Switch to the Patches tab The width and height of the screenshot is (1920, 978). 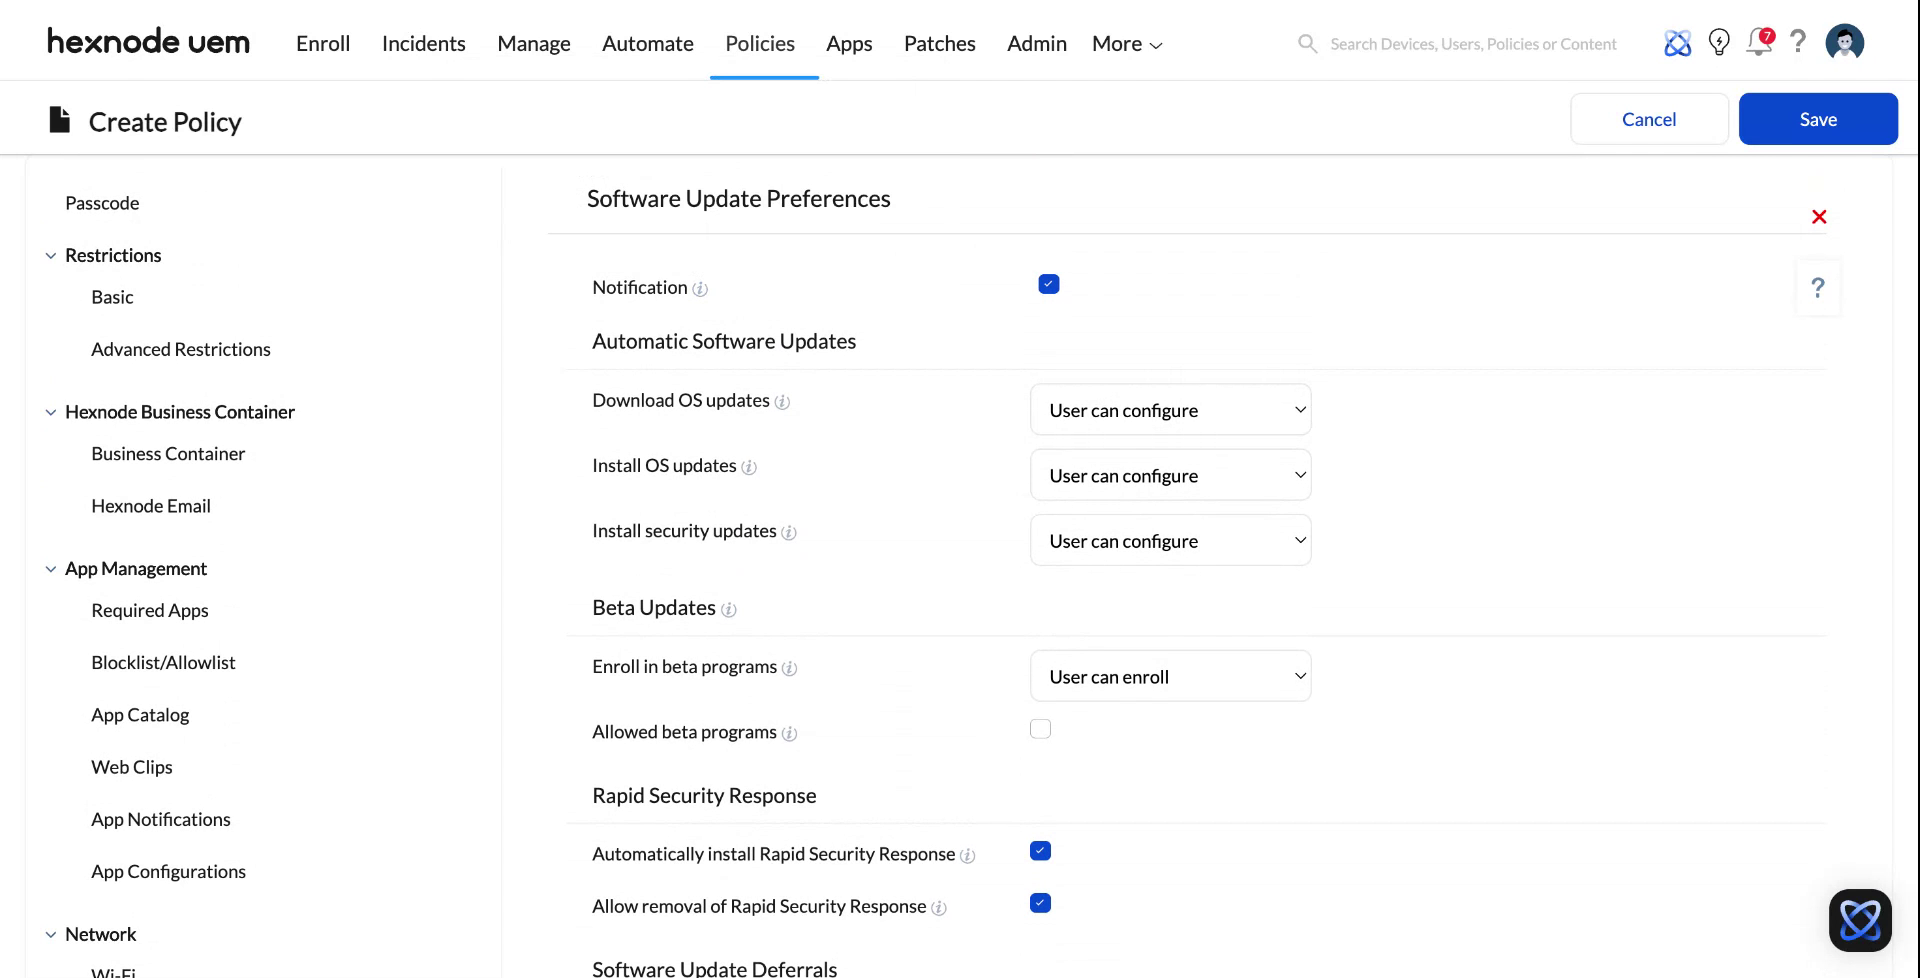[939, 44]
